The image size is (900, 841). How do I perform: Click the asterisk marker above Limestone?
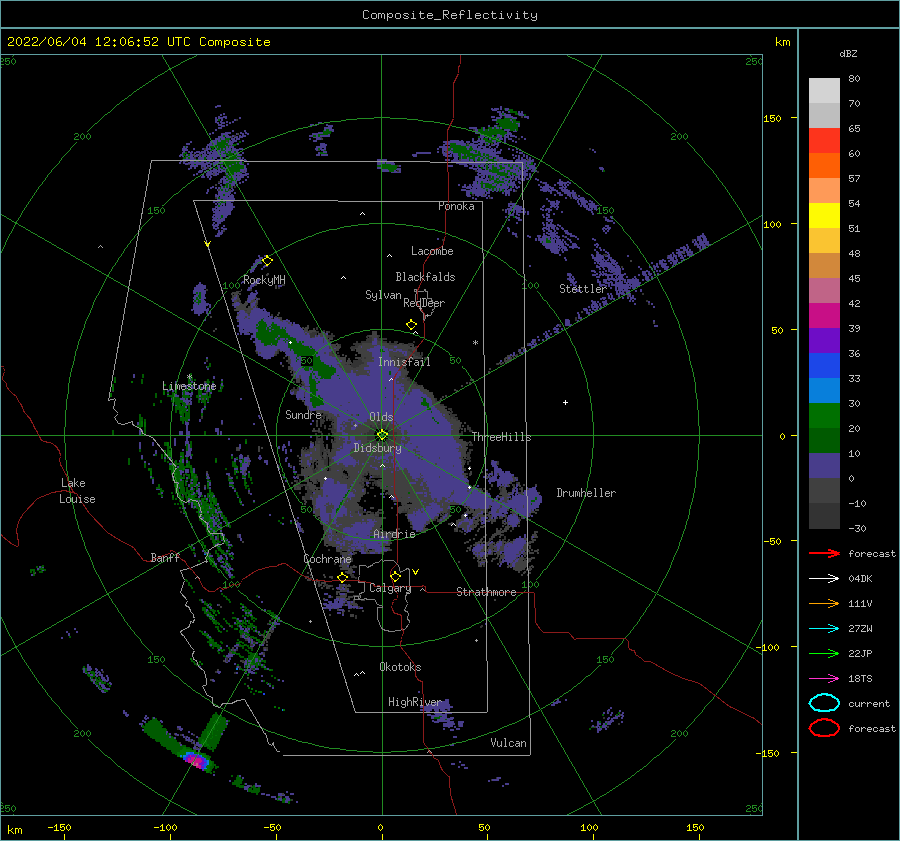click(189, 377)
